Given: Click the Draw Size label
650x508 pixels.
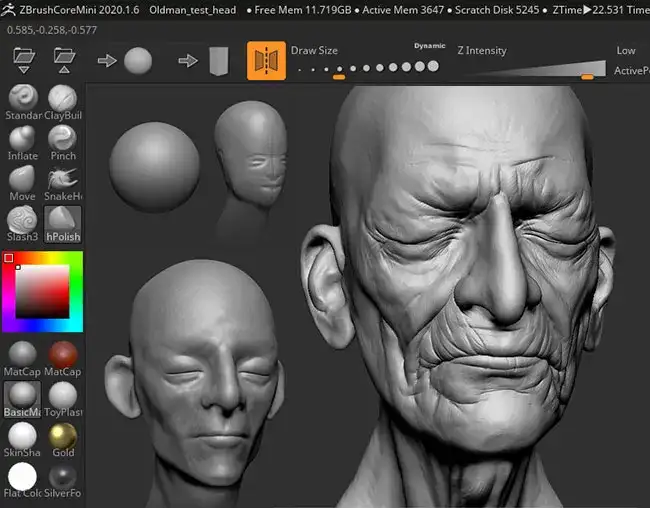Looking at the screenshot, I should [x=314, y=51].
